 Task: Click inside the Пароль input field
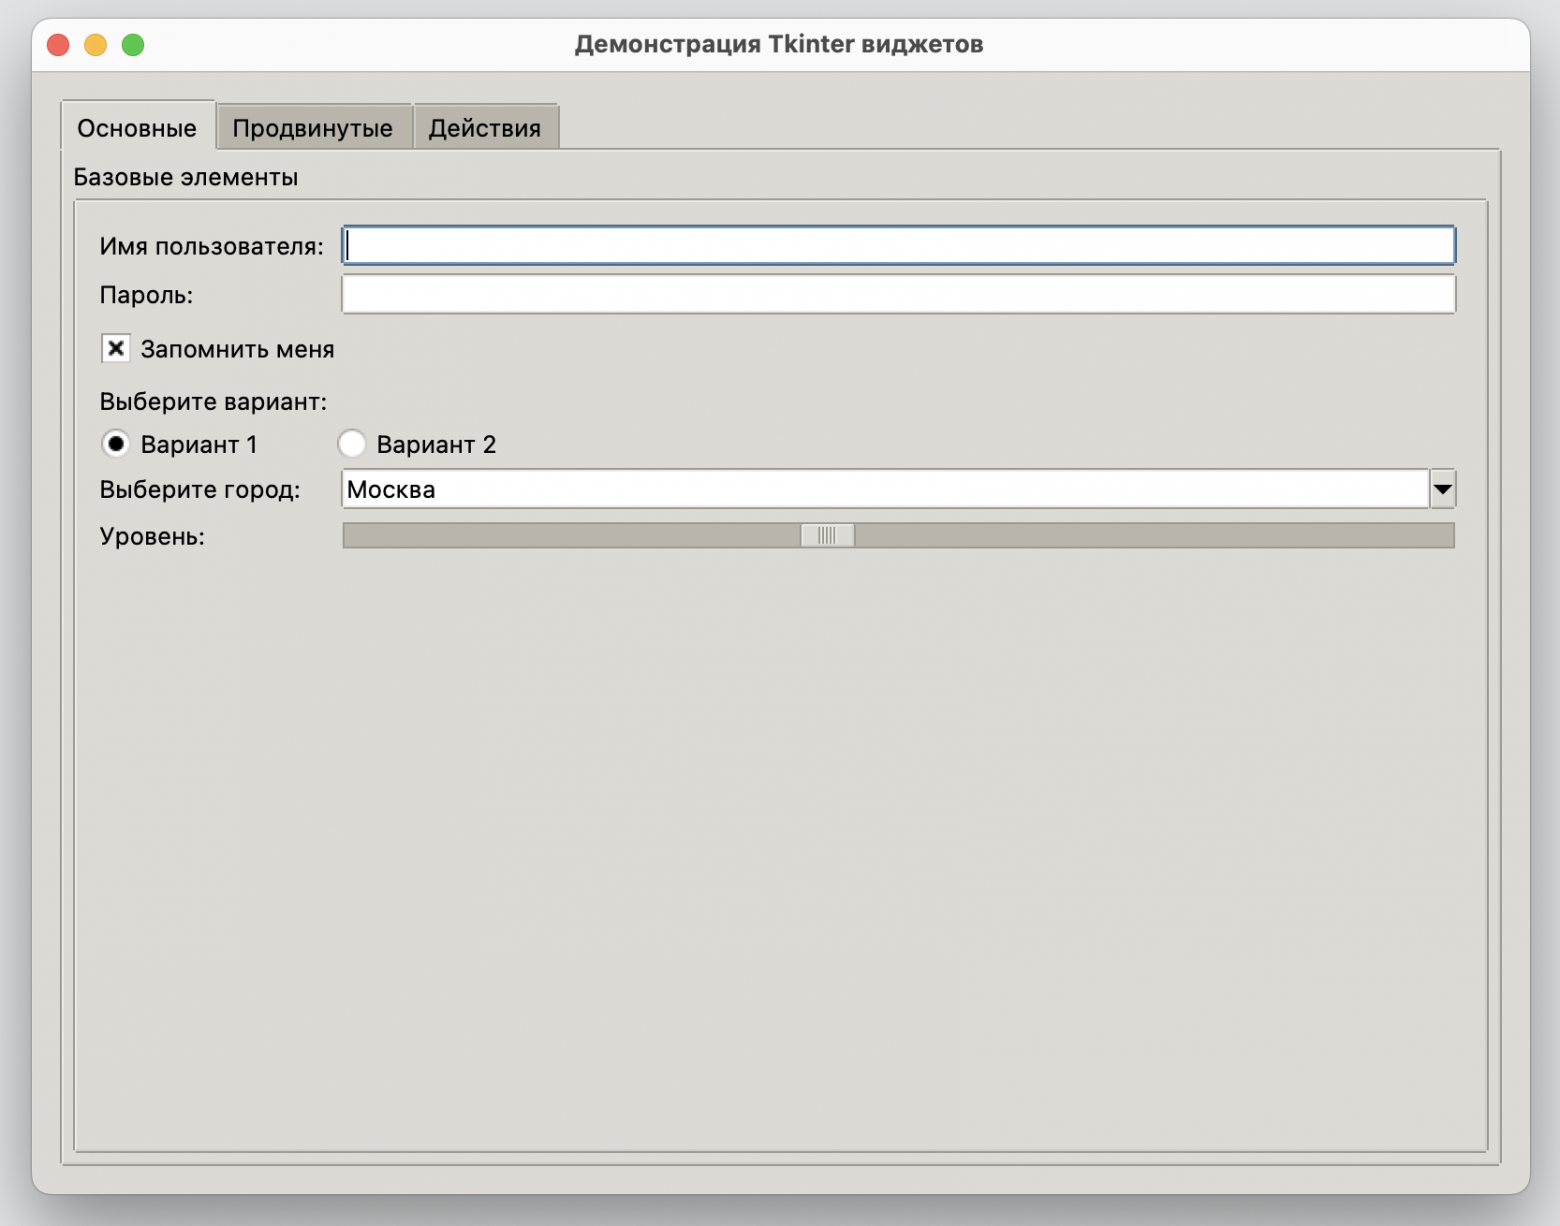(898, 294)
